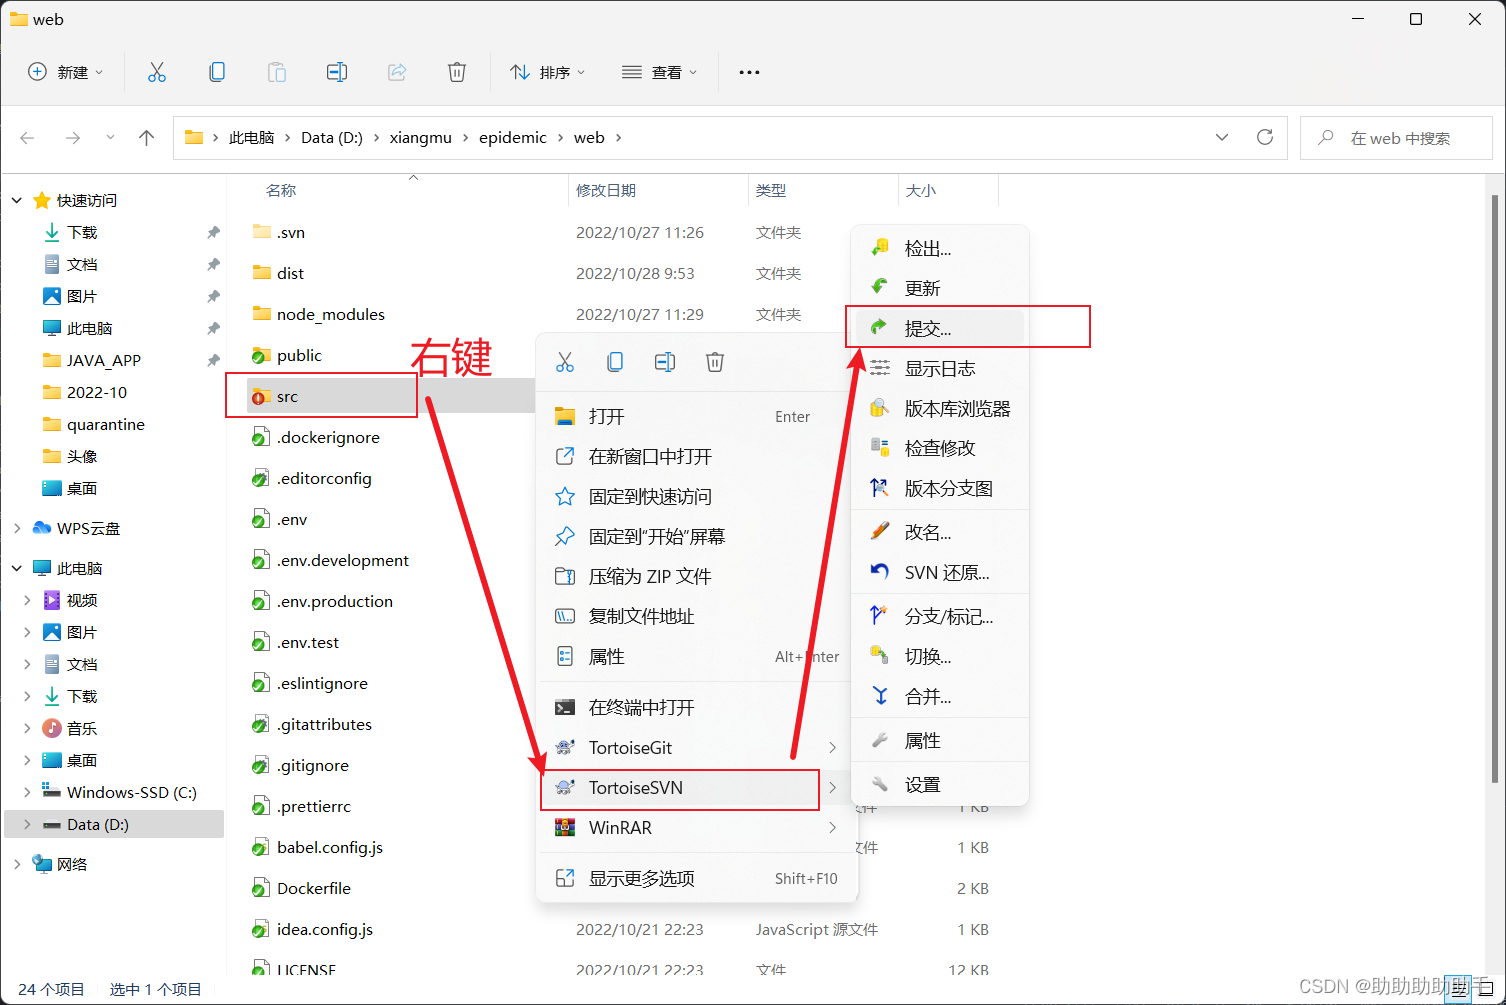Click the 新建 (New) button
The width and height of the screenshot is (1506, 1005).
click(64, 71)
